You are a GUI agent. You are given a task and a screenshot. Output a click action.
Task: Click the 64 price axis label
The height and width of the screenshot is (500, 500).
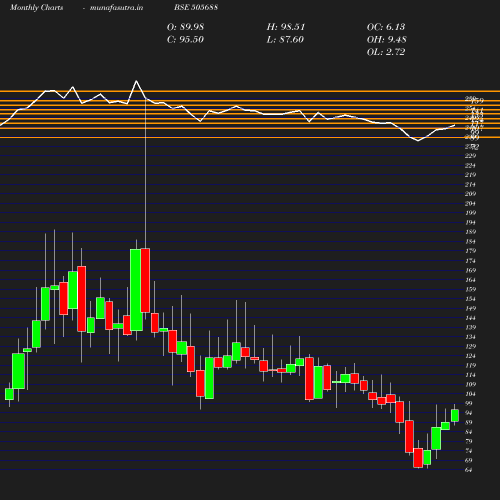coord(469,470)
